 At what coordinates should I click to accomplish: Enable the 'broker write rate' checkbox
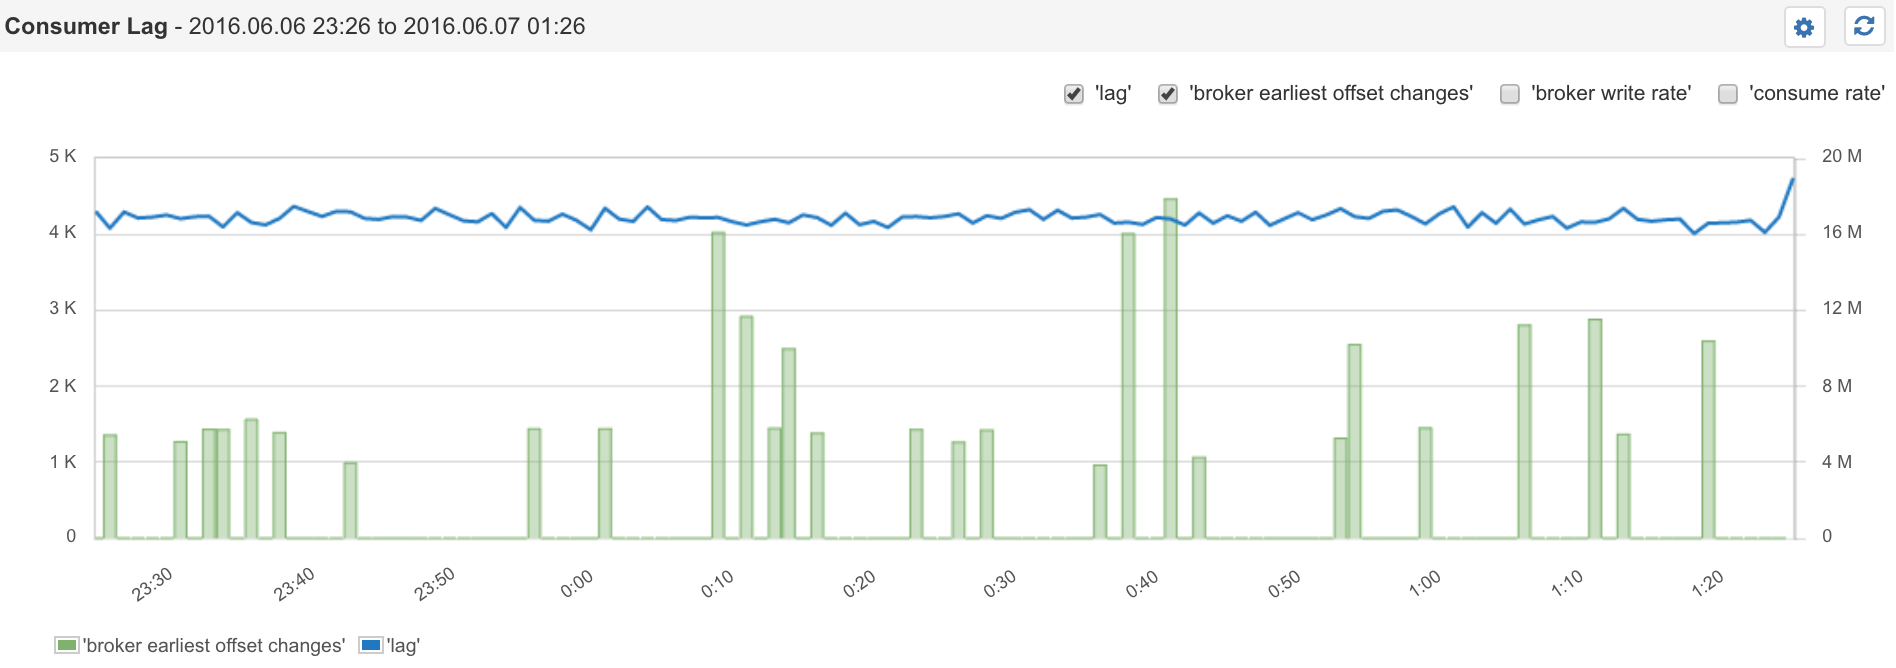pos(1510,94)
